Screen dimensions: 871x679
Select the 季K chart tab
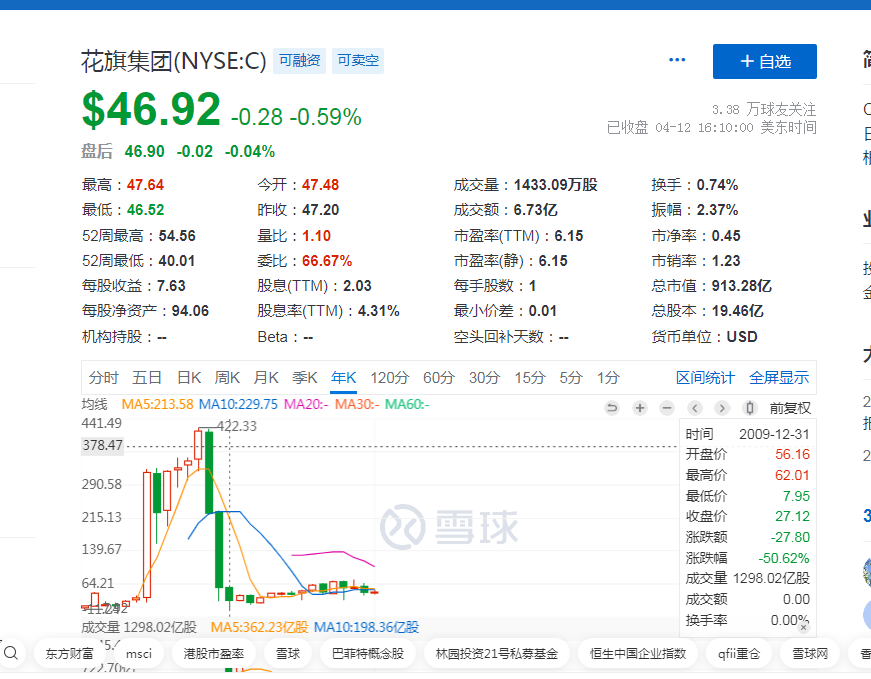coord(305,378)
